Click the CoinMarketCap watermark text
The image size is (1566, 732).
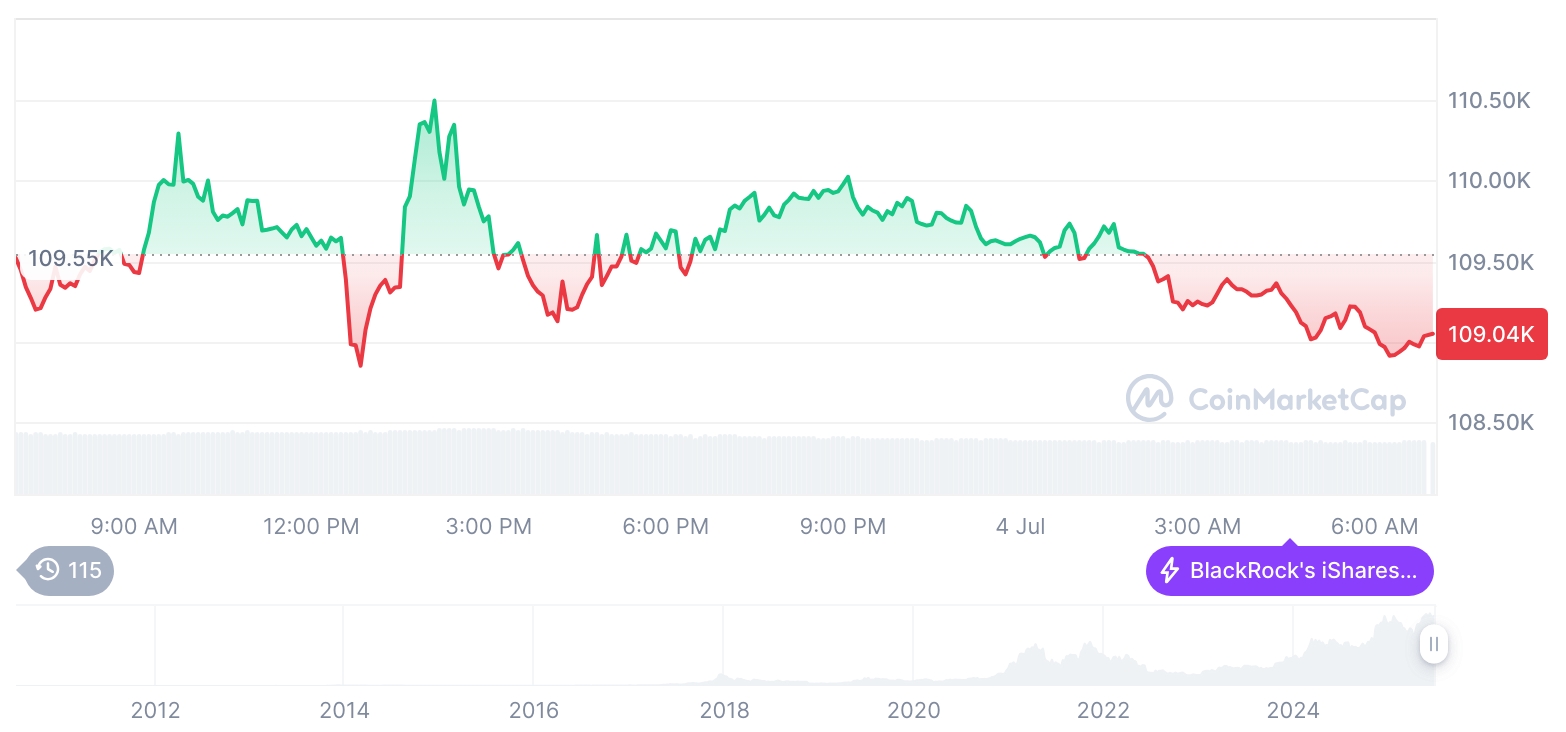pos(1297,400)
